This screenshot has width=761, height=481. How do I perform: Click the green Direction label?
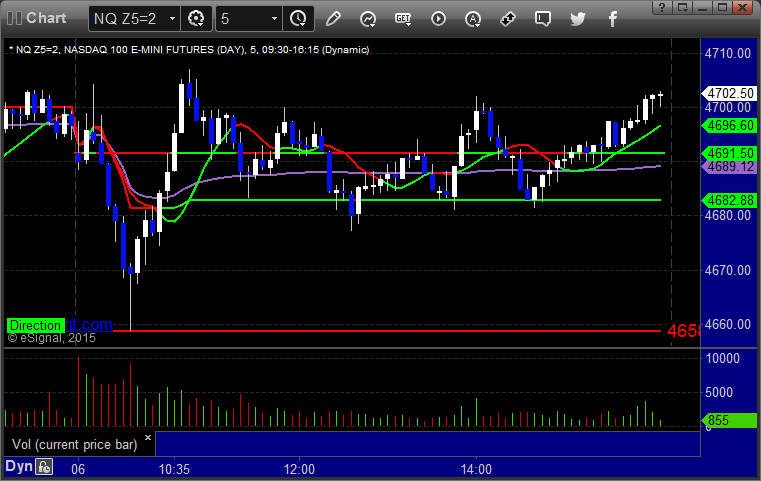(36, 325)
